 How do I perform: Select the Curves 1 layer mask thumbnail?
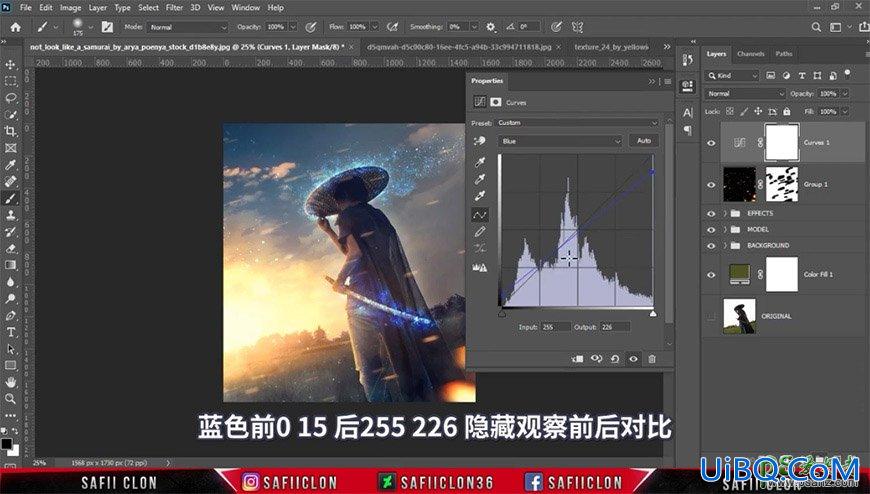pyautogui.click(x=782, y=143)
